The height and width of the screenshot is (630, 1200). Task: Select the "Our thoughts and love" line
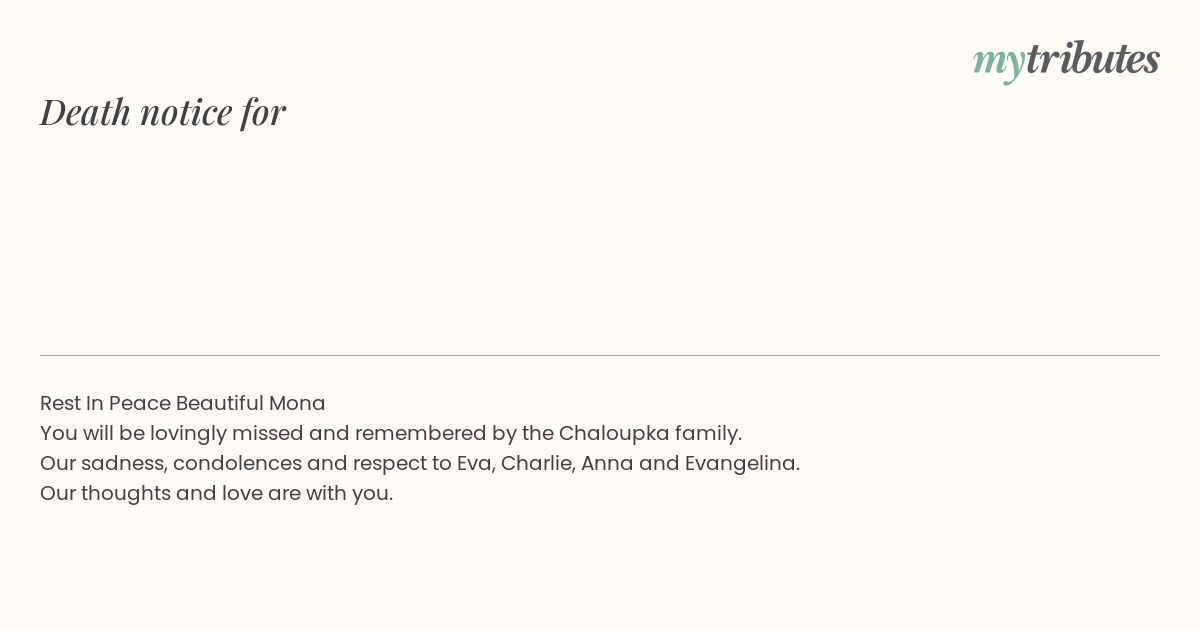tap(217, 494)
